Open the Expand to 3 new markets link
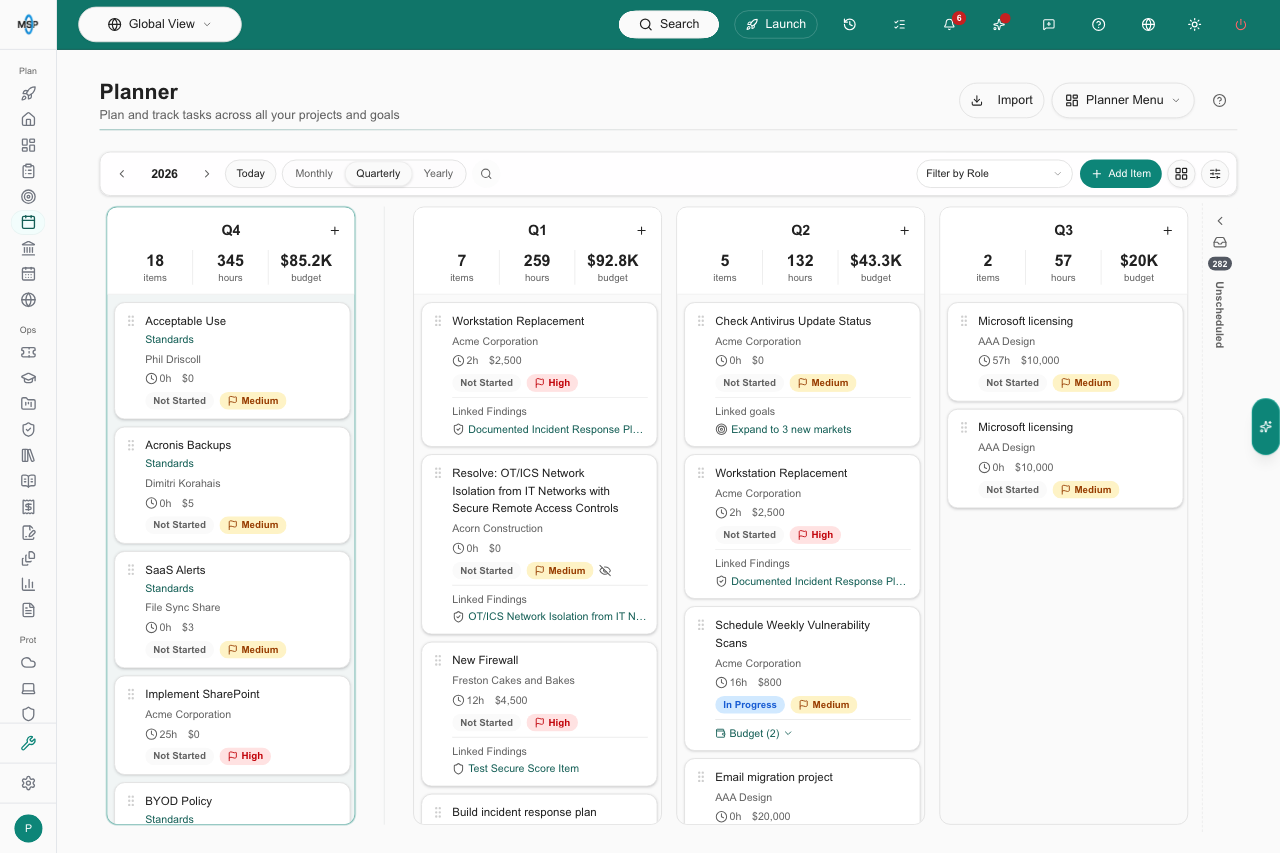The image size is (1280, 853). [791, 429]
